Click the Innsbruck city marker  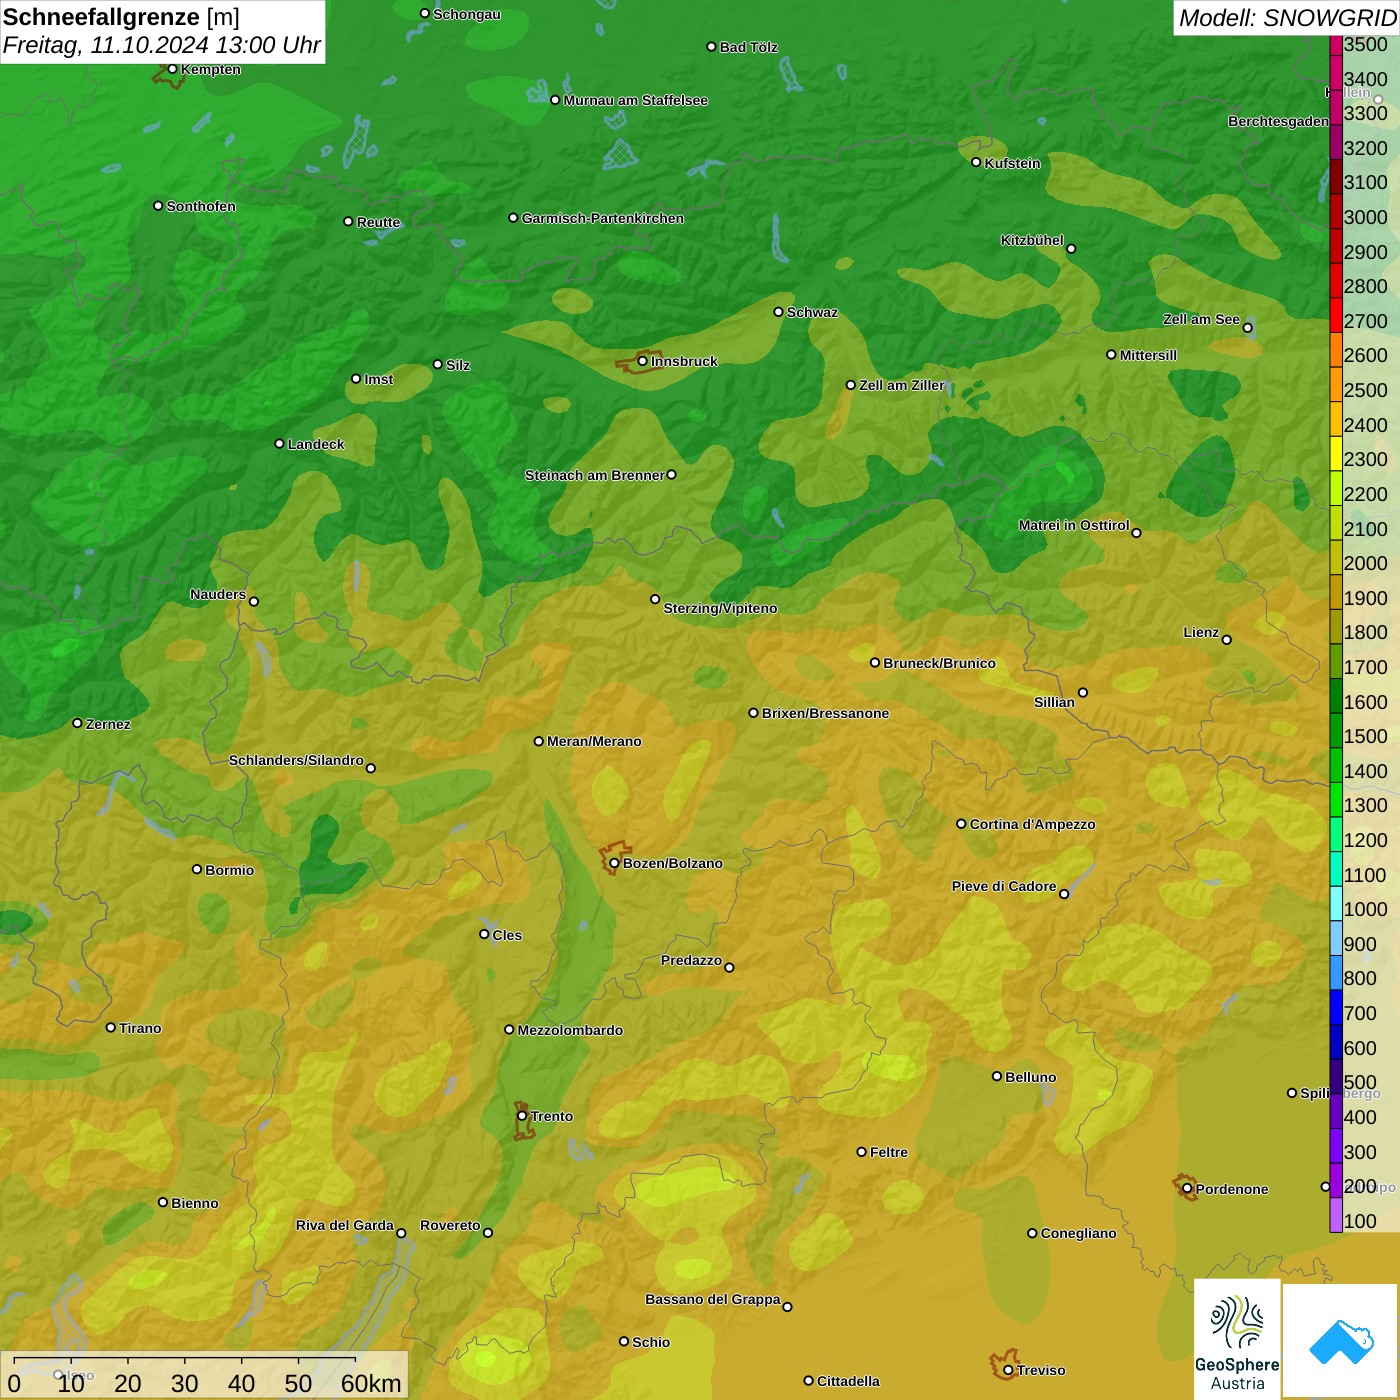click(x=643, y=361)
